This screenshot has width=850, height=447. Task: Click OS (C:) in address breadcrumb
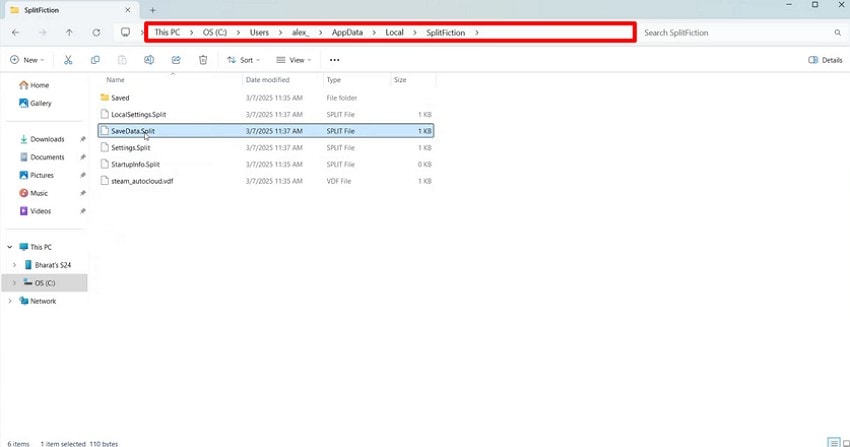click(x=215, y=33)
